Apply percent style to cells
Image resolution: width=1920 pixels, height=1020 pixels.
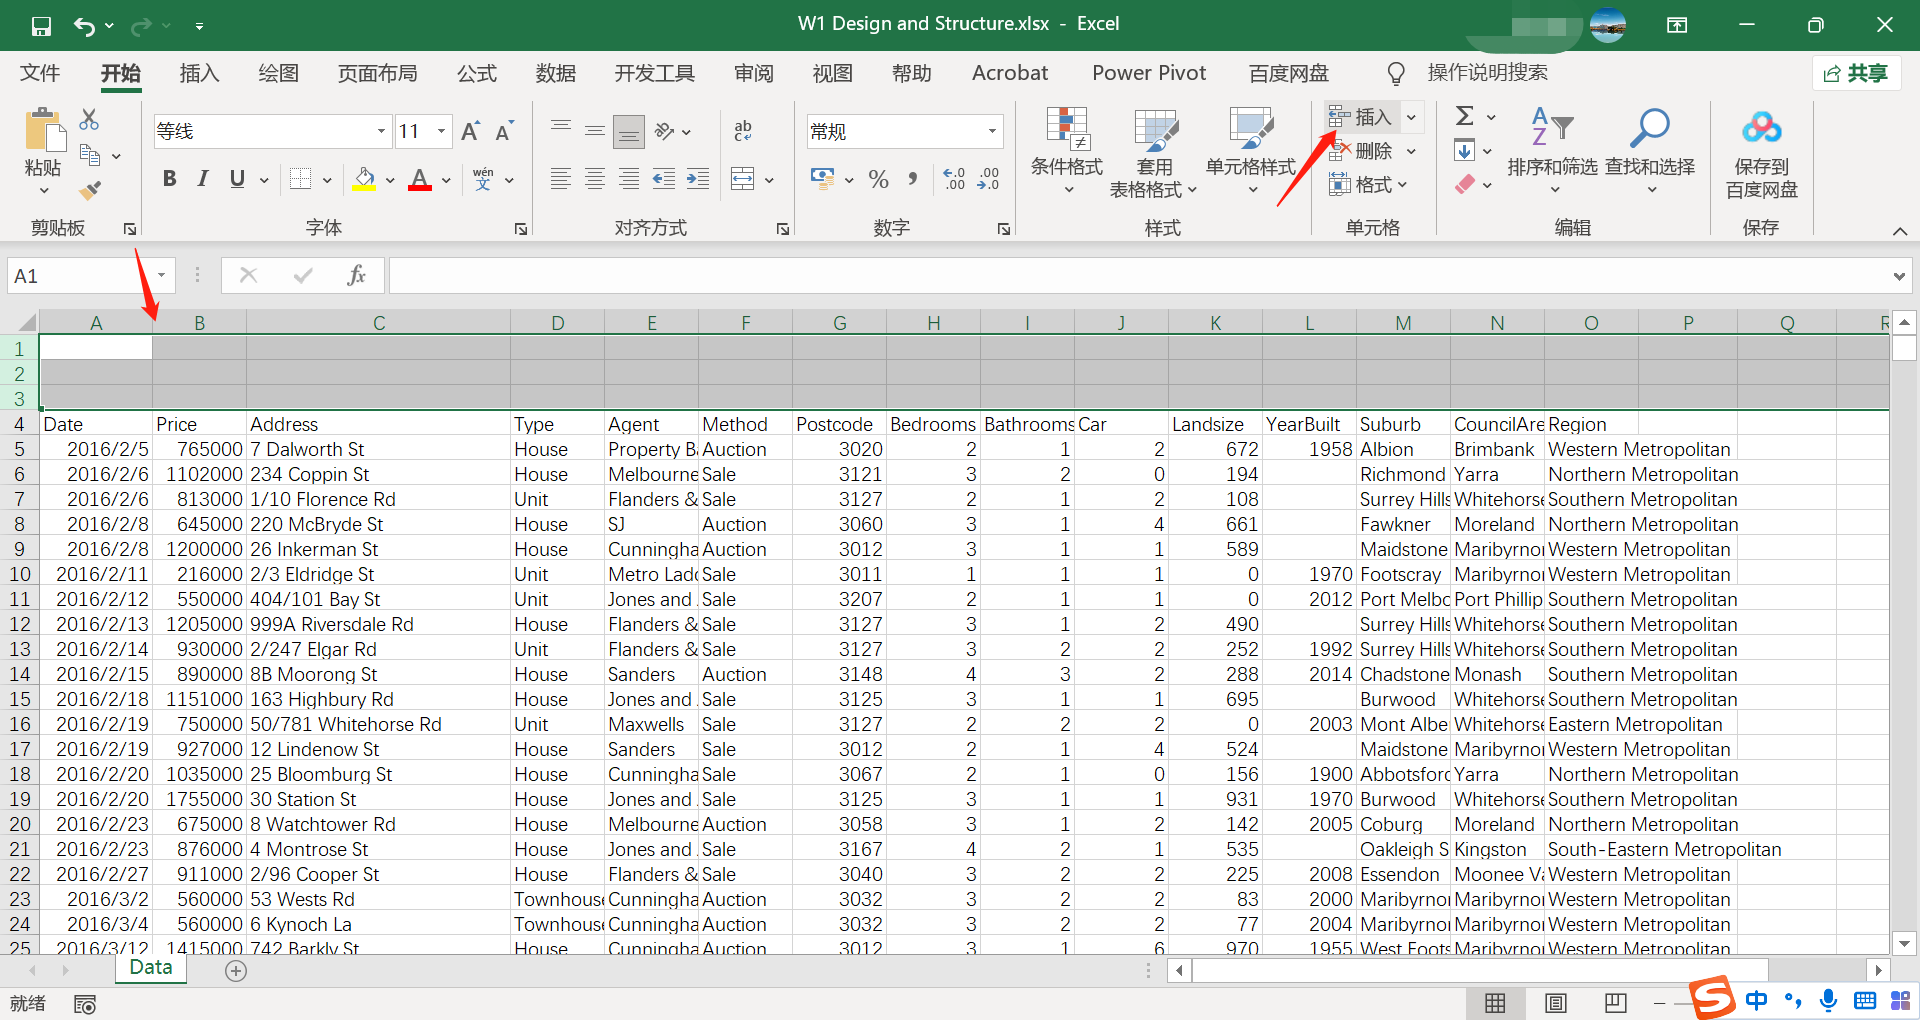point(878,180)
